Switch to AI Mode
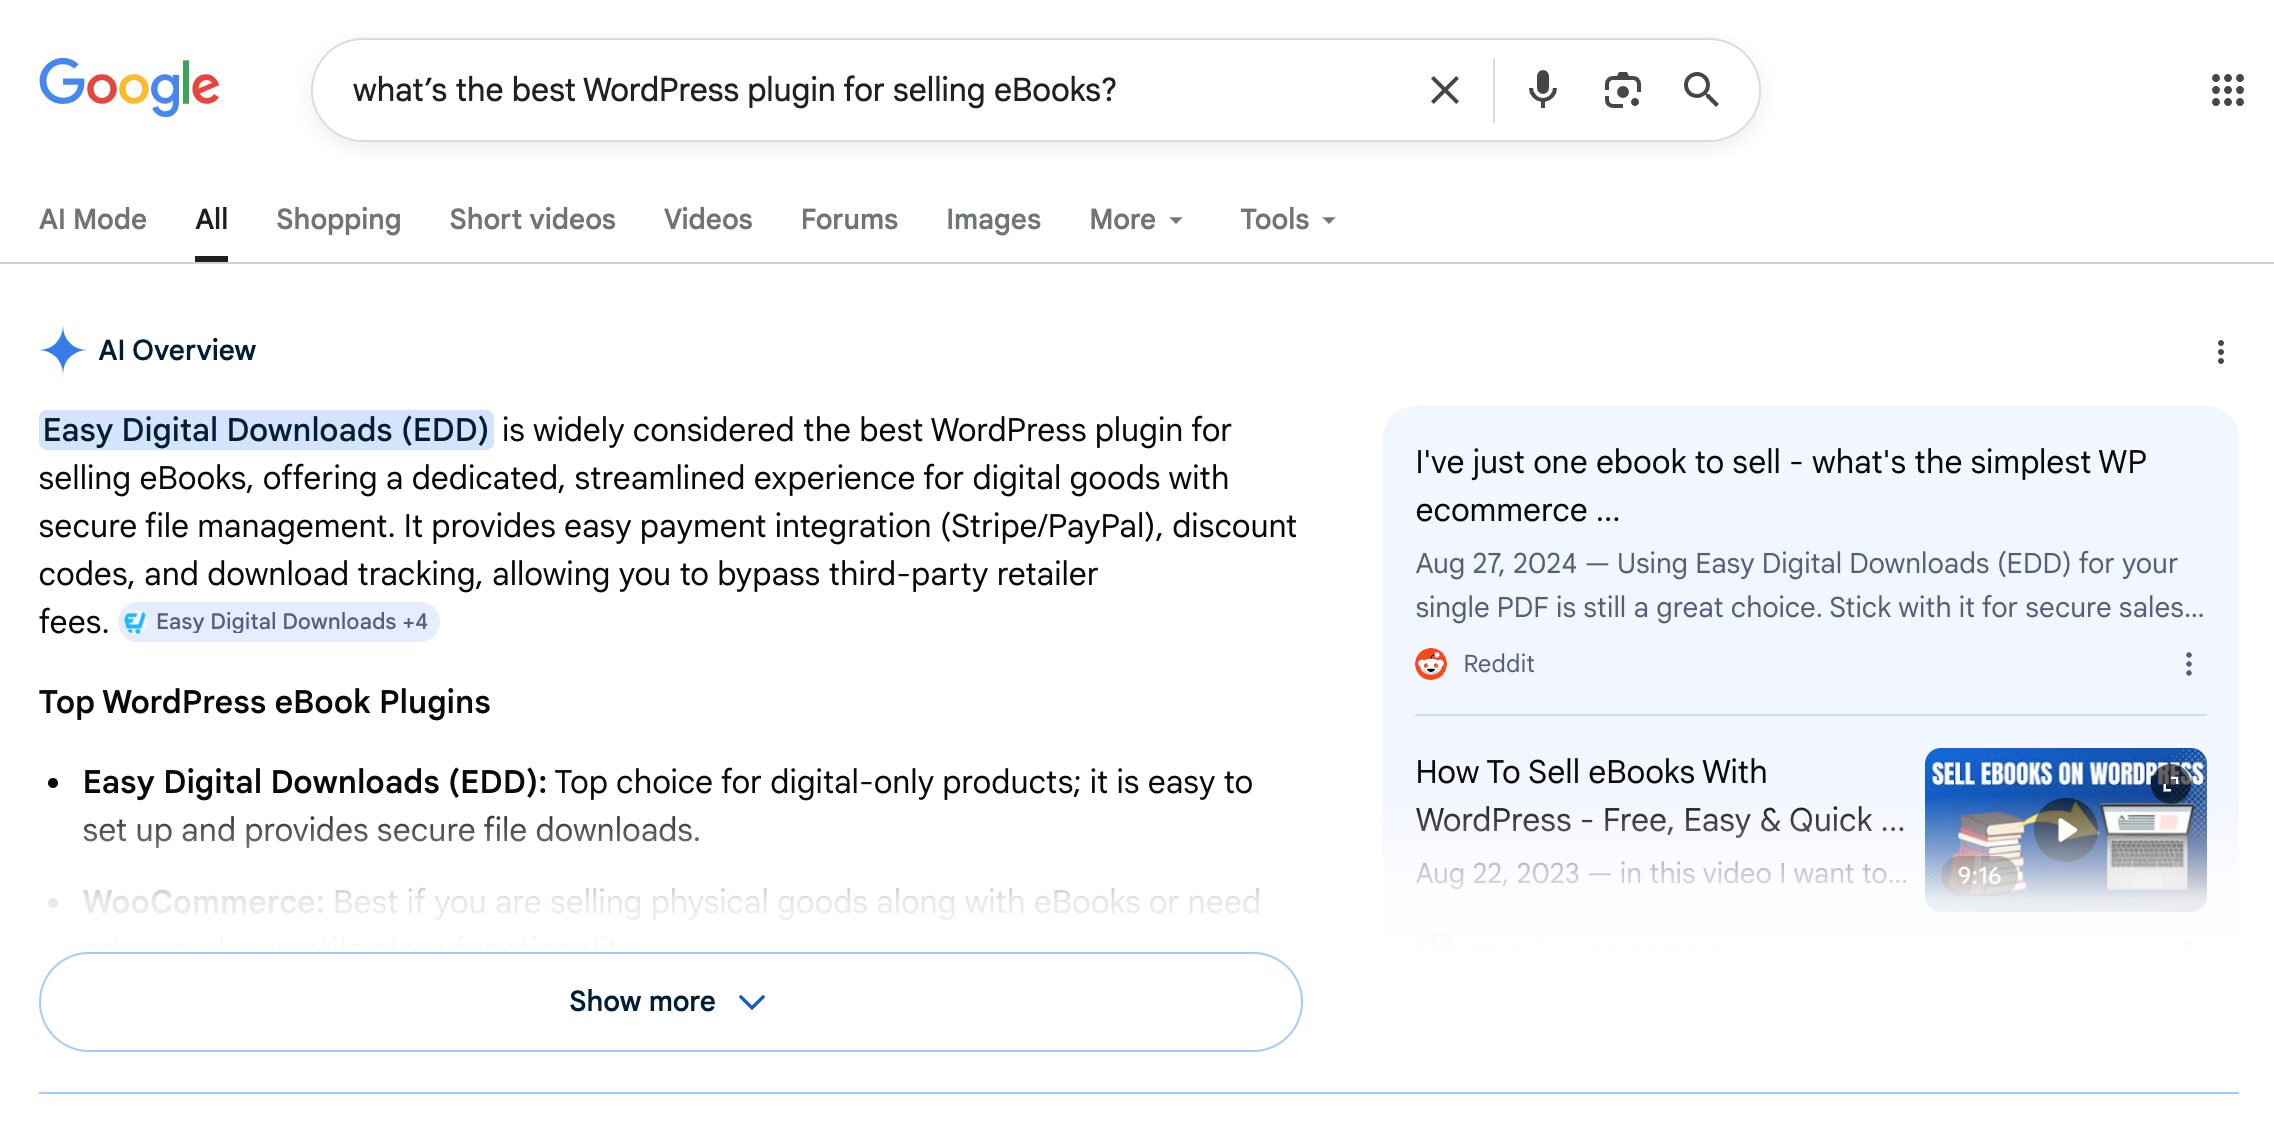 coord(91,219)
